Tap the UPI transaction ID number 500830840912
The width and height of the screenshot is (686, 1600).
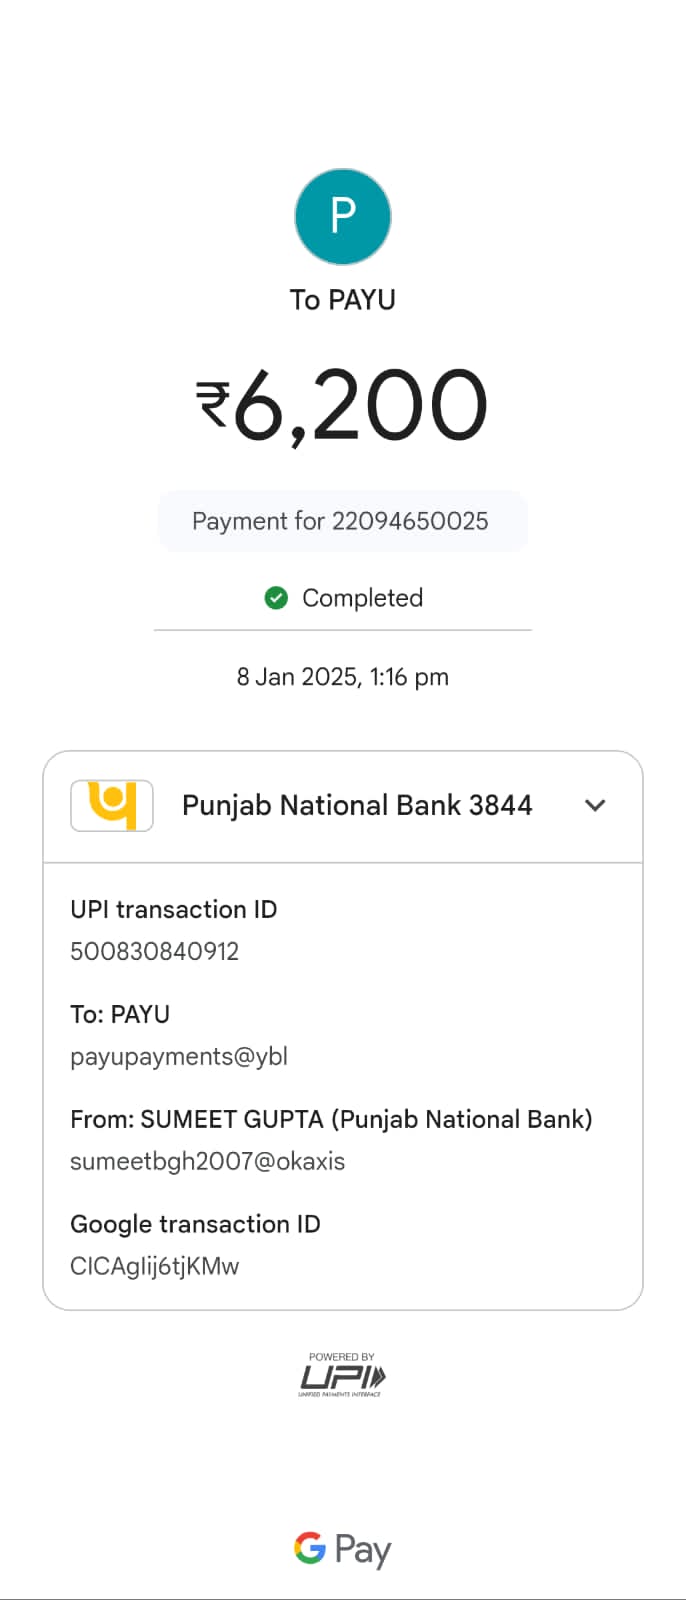155,951
